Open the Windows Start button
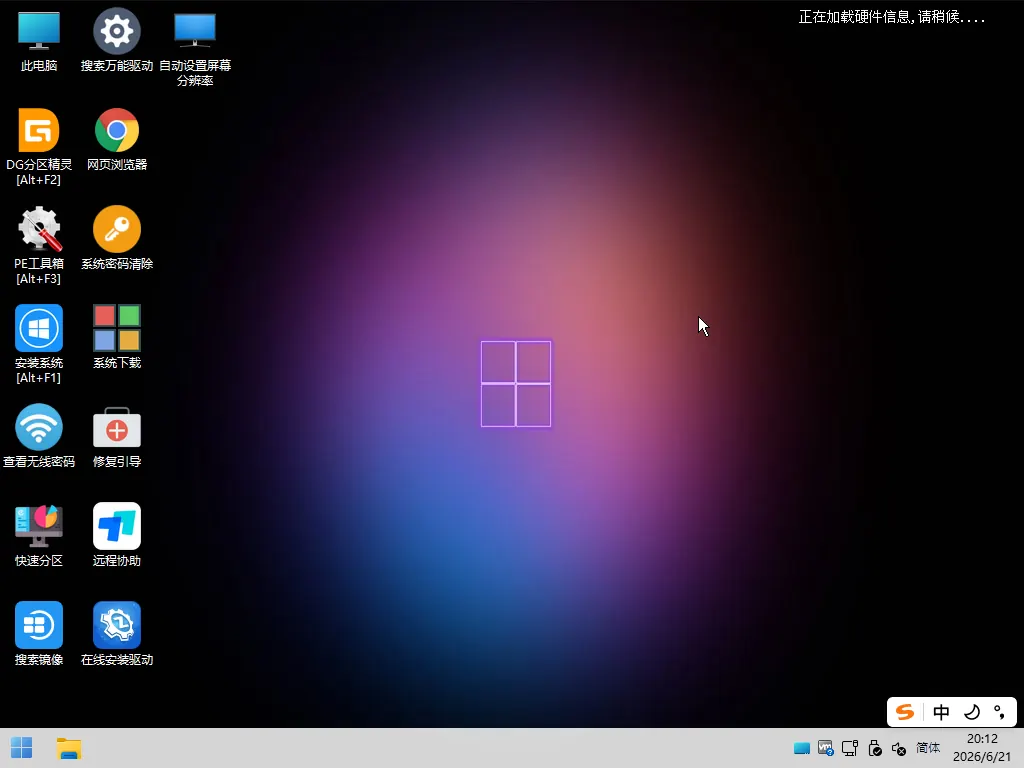Viewport: 1024px width, 768px height. (x=22, y=748)
